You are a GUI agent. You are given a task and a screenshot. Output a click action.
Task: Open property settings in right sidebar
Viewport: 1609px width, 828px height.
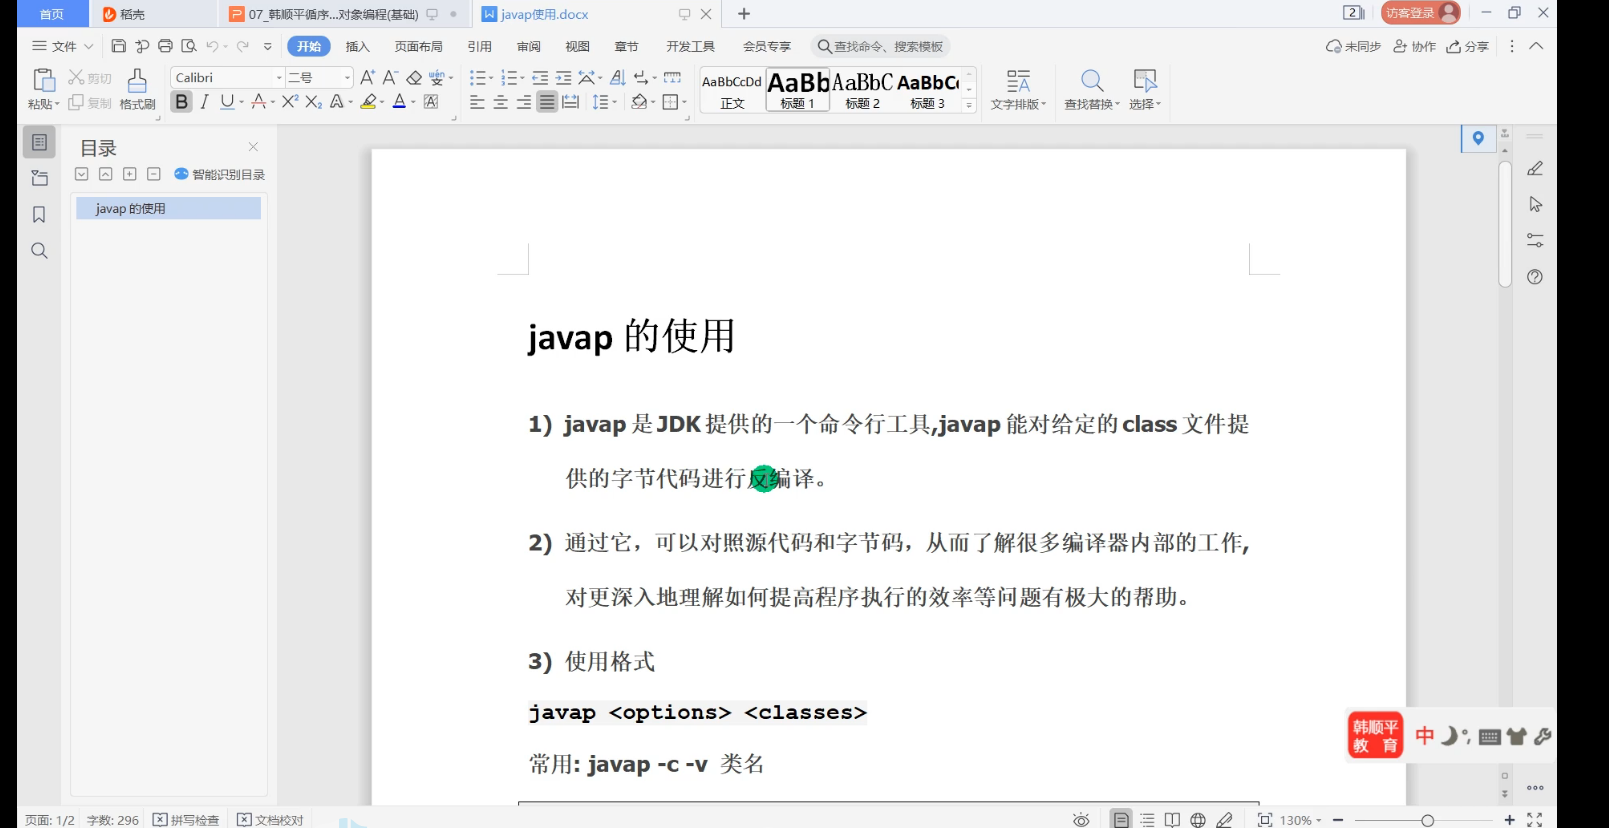1535,240
